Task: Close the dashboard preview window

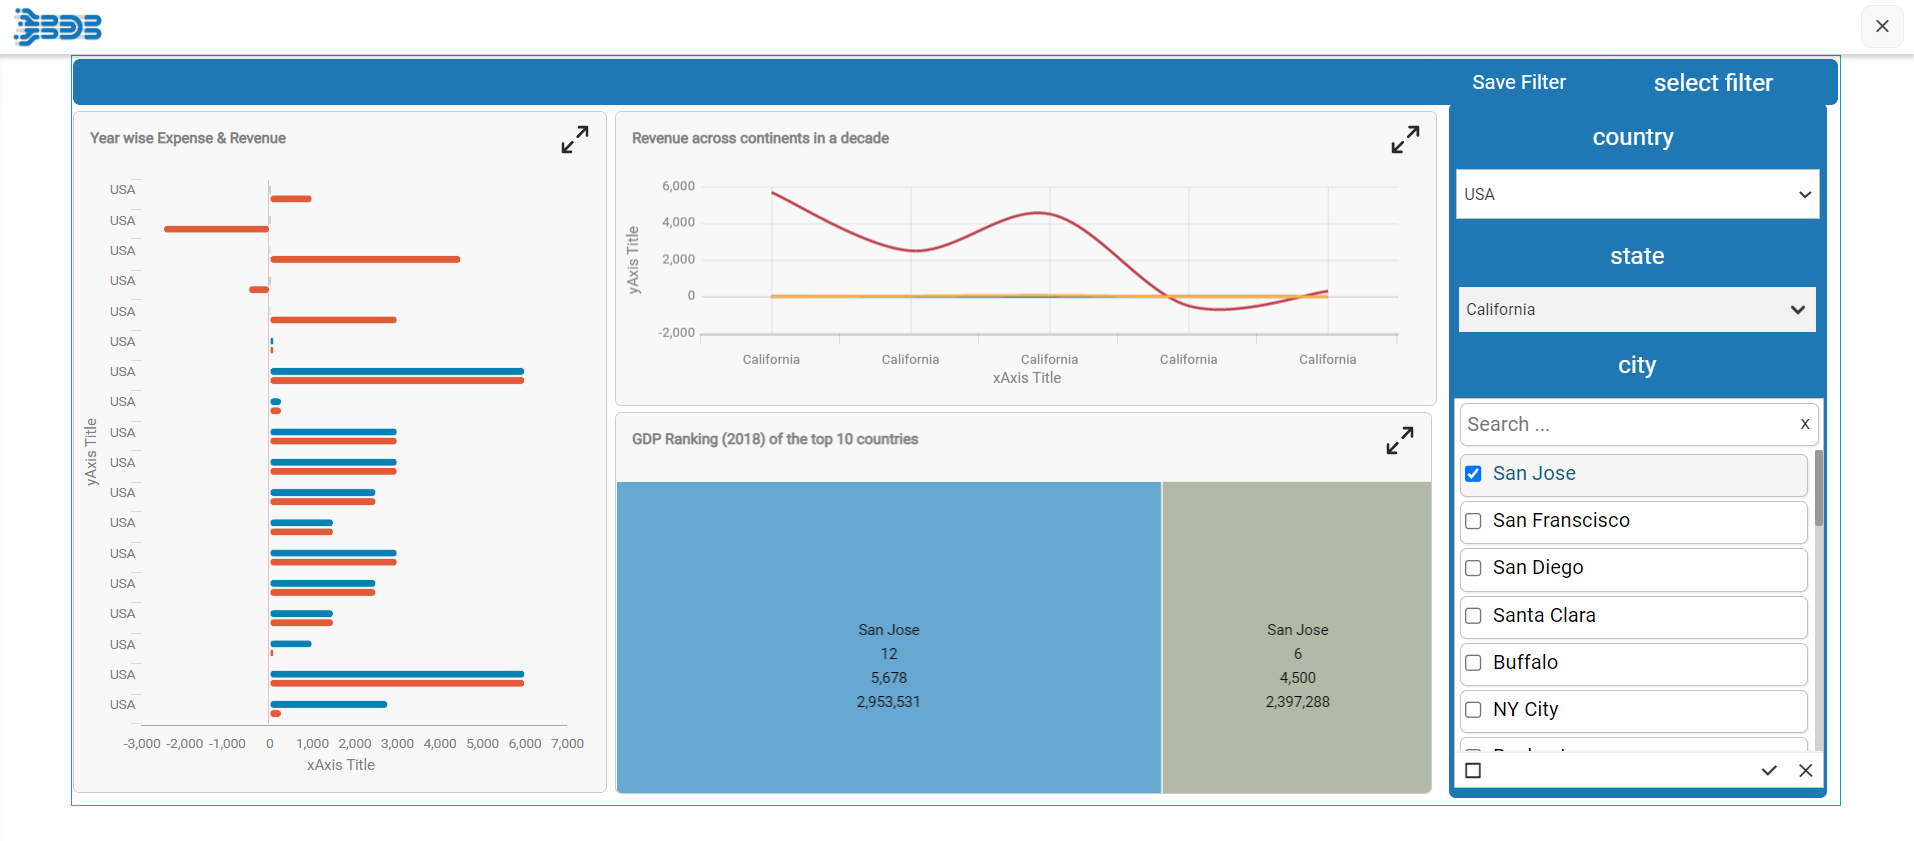Action: tap(1882, 26)
